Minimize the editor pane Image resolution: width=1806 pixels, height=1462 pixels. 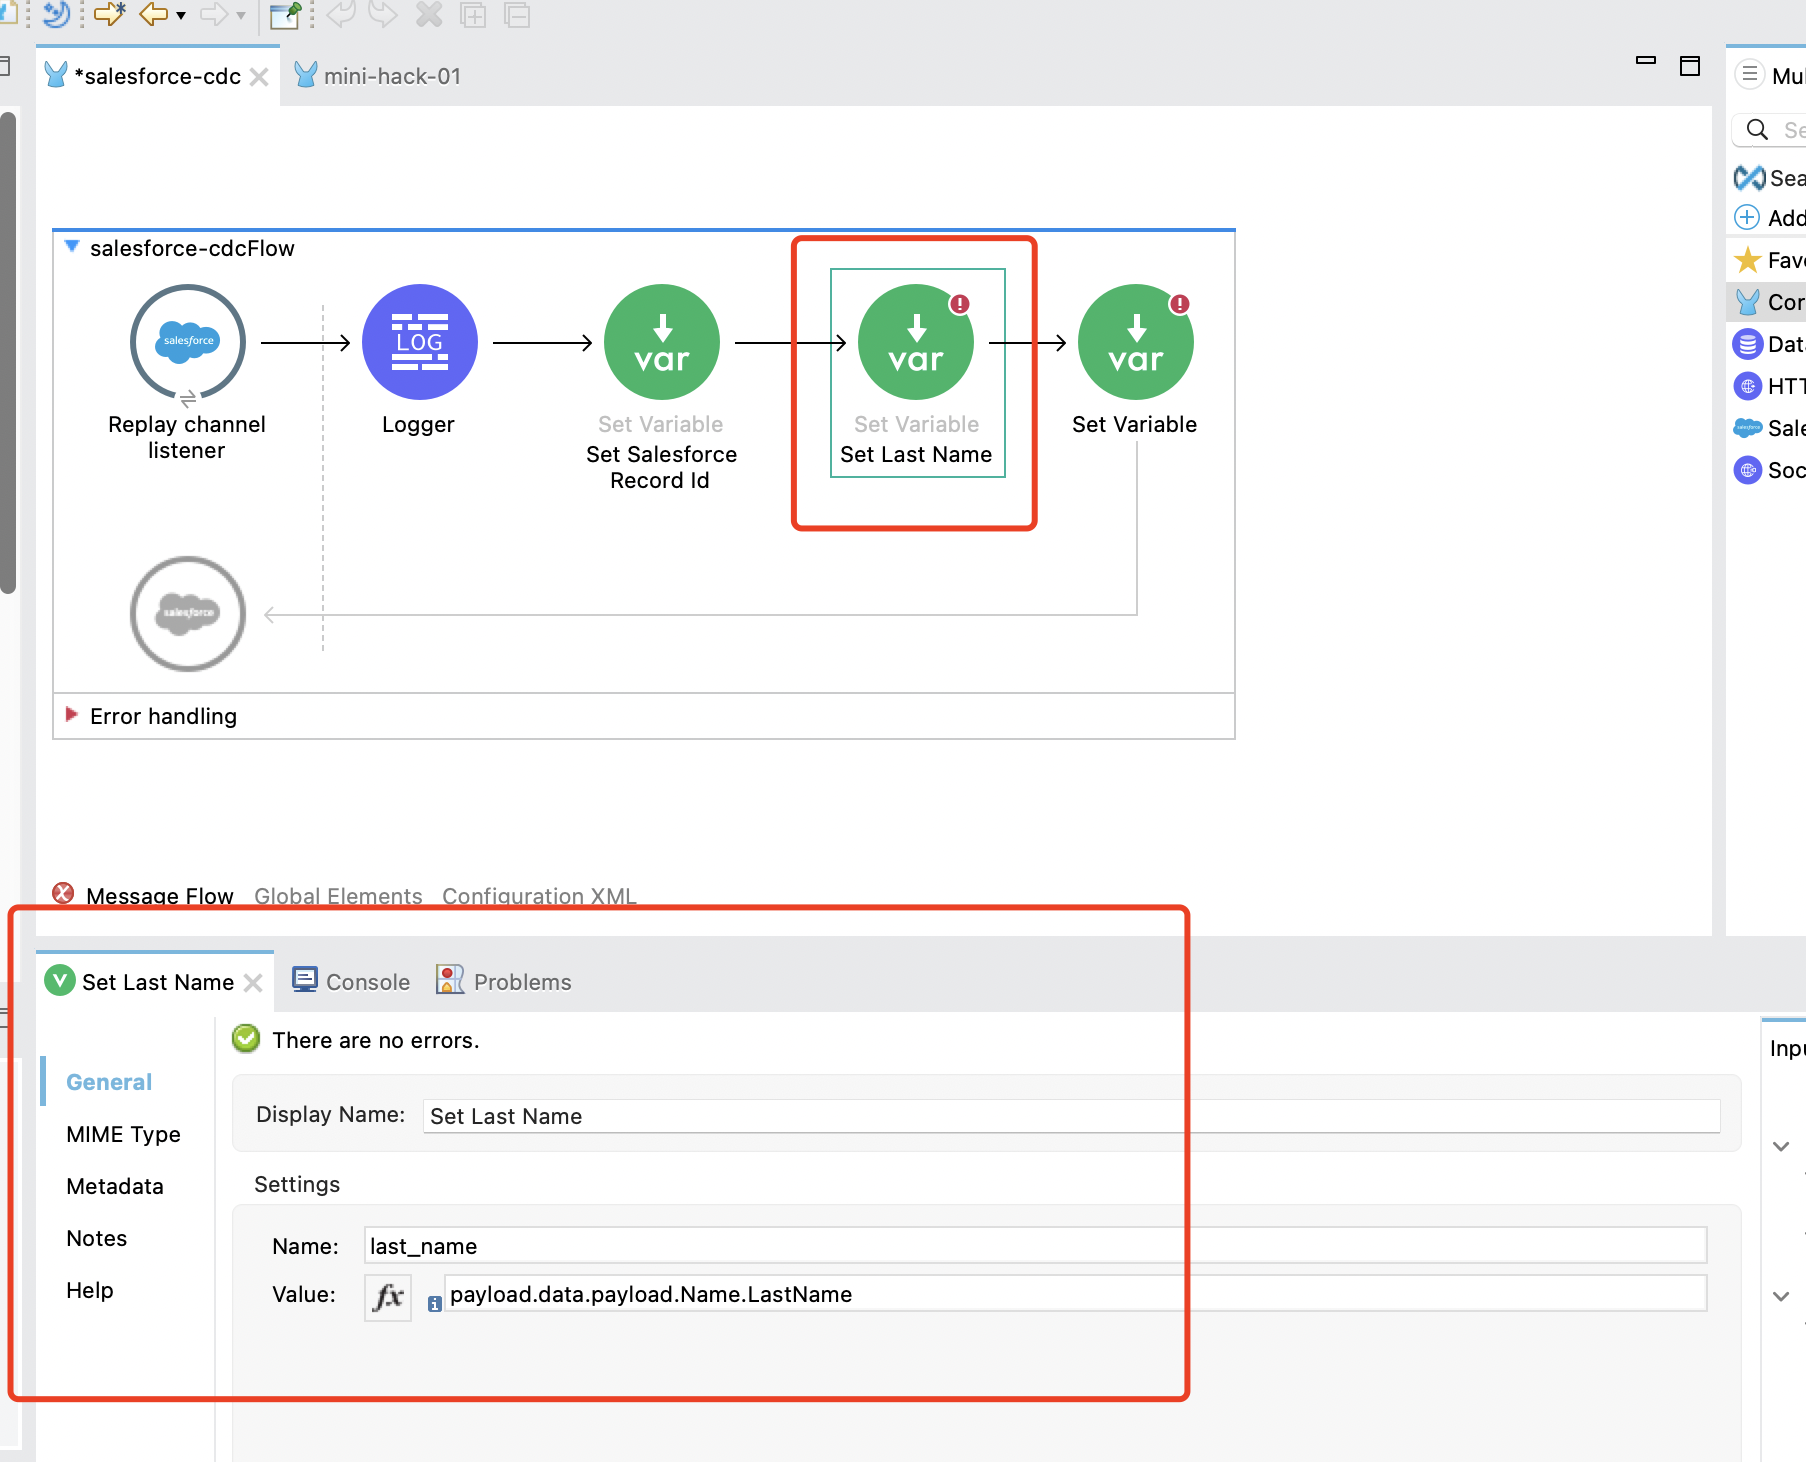coord(1646,62)
